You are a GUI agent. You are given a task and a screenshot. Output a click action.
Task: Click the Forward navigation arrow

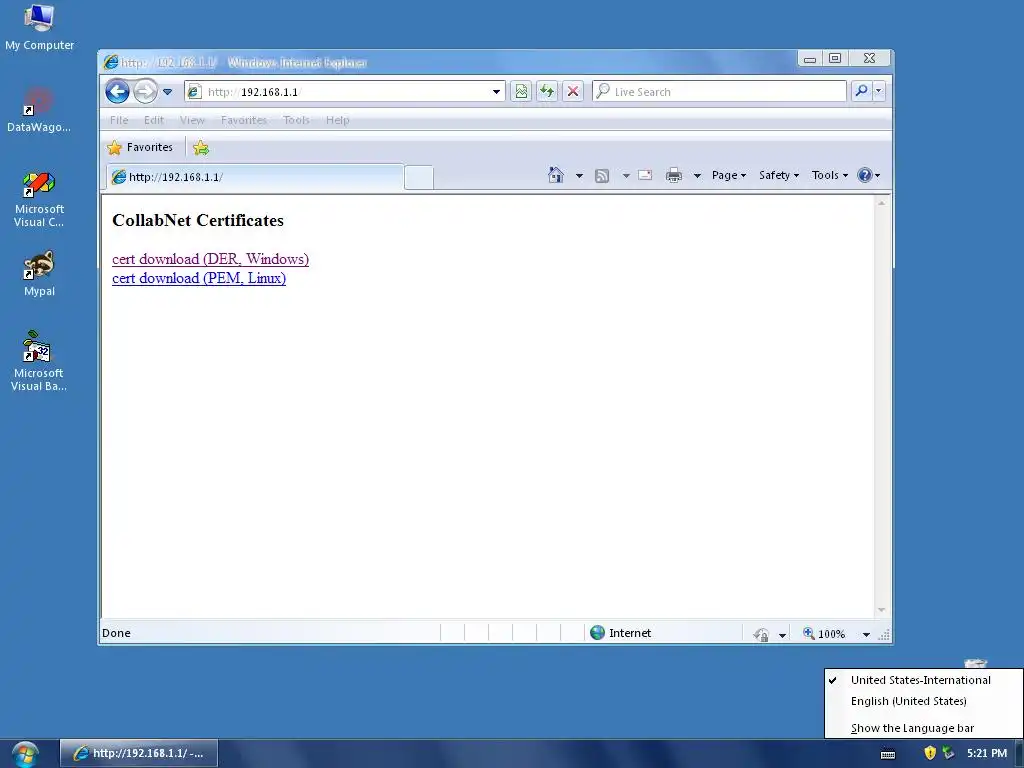tap(145, 91)
